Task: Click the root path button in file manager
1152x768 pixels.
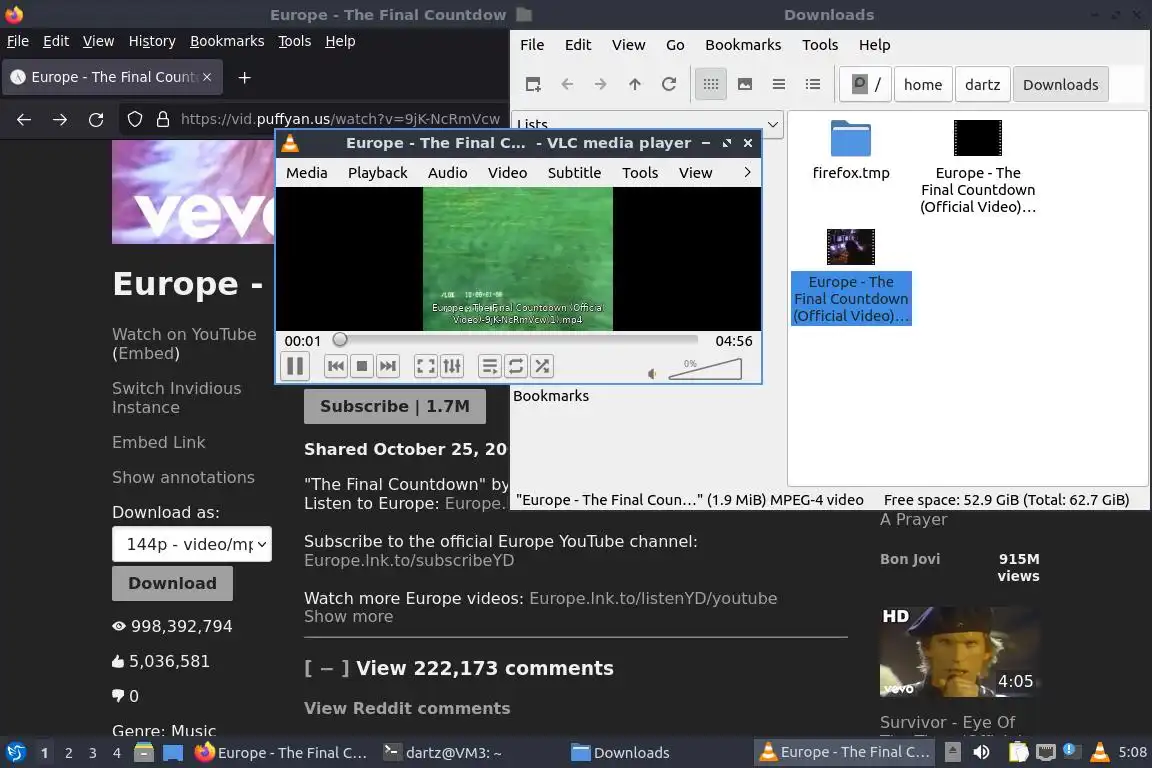Action: (x=866, y=85)
